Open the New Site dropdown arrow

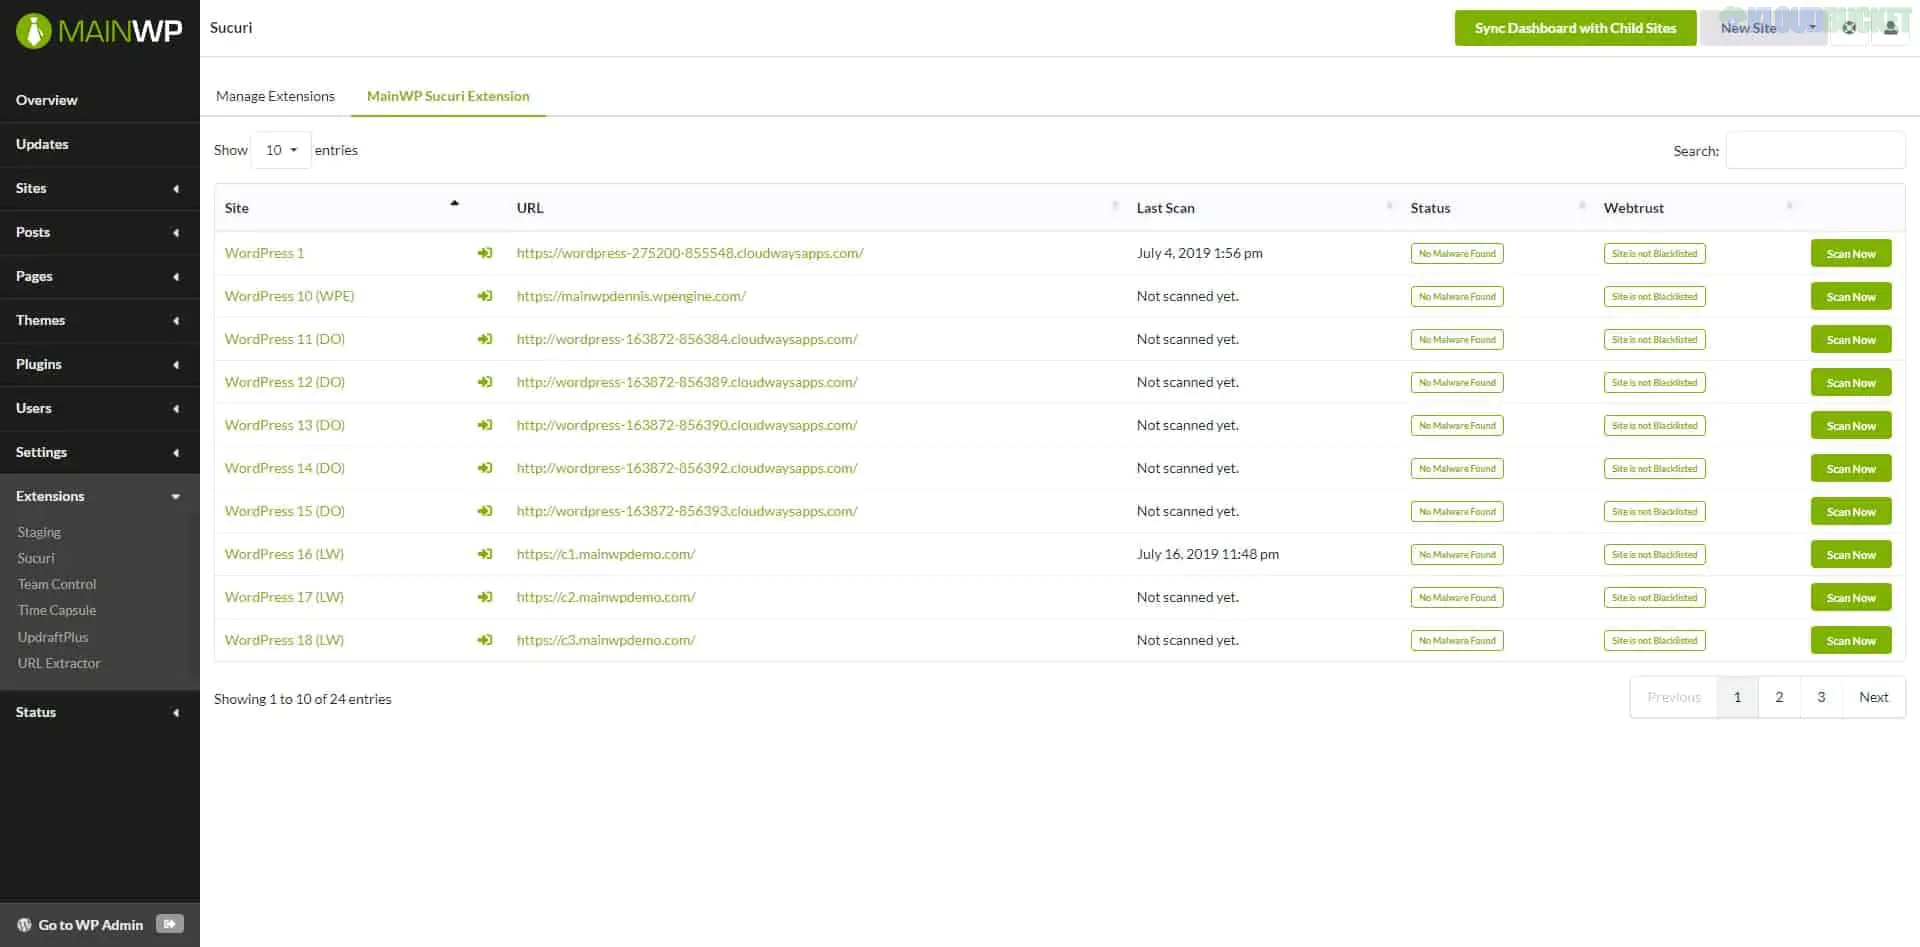(1812, 28)
